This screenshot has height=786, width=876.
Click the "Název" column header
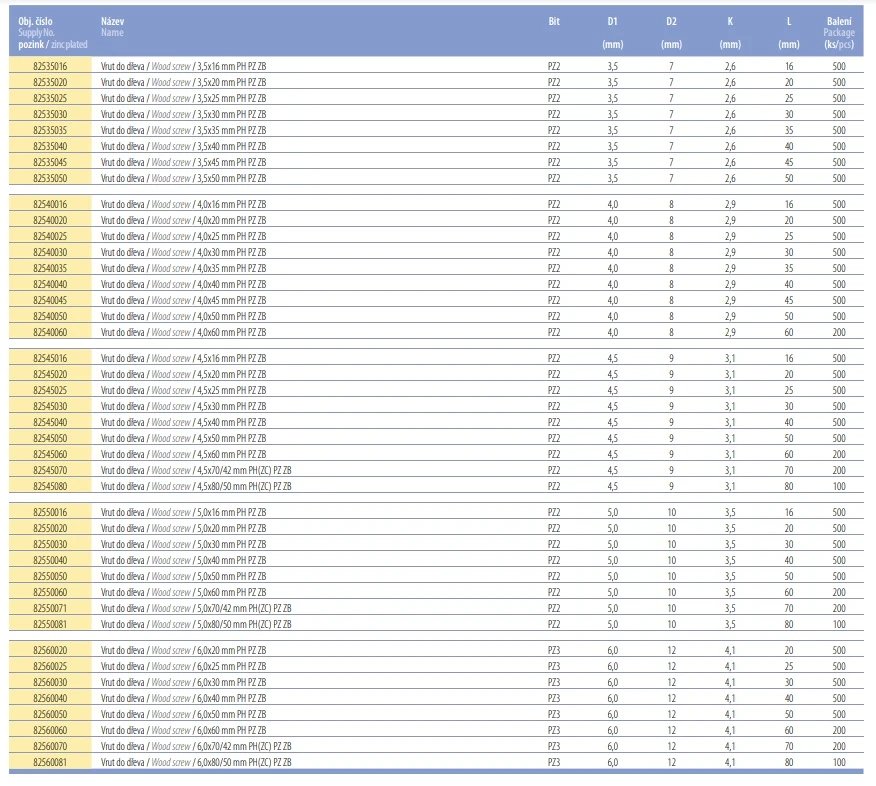113,20
